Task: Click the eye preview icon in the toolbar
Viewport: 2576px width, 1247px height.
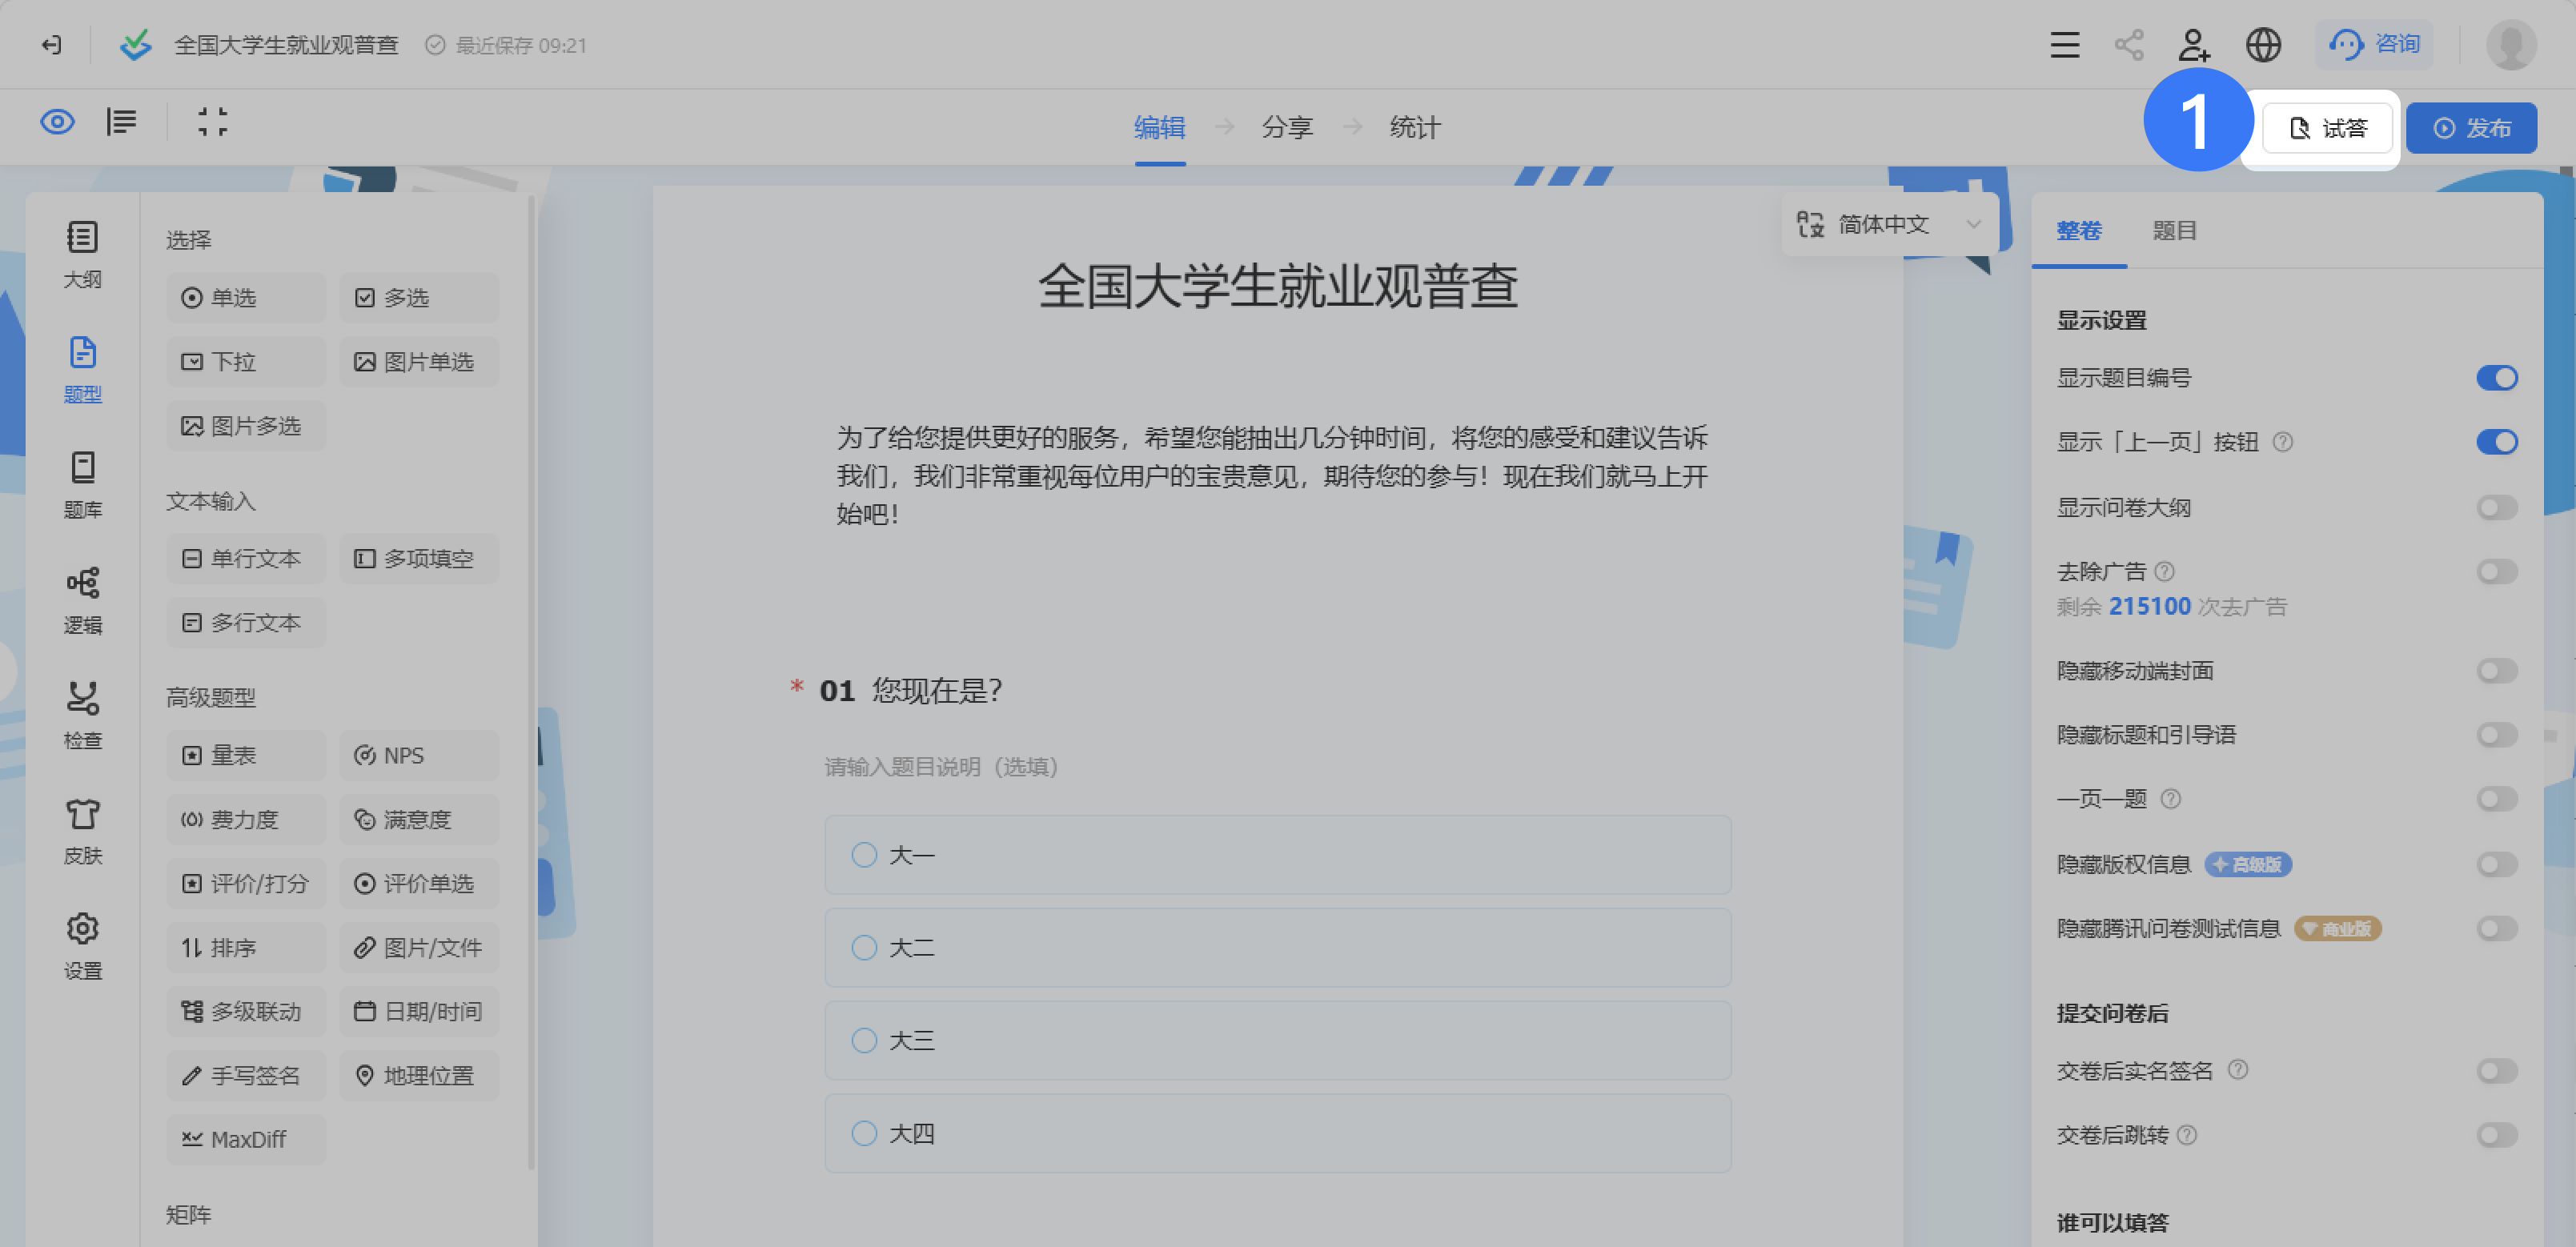Action: pyautogui.click(x=57, y=122)
